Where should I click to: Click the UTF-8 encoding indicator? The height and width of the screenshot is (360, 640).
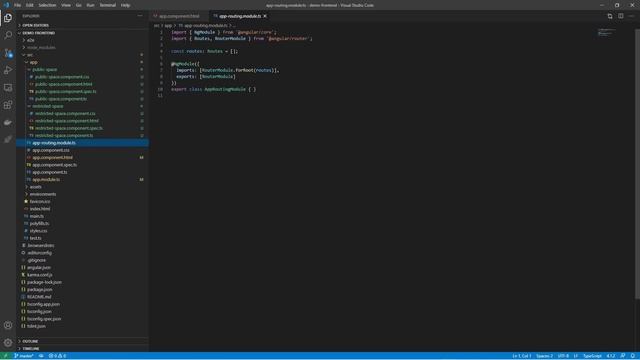563,356
